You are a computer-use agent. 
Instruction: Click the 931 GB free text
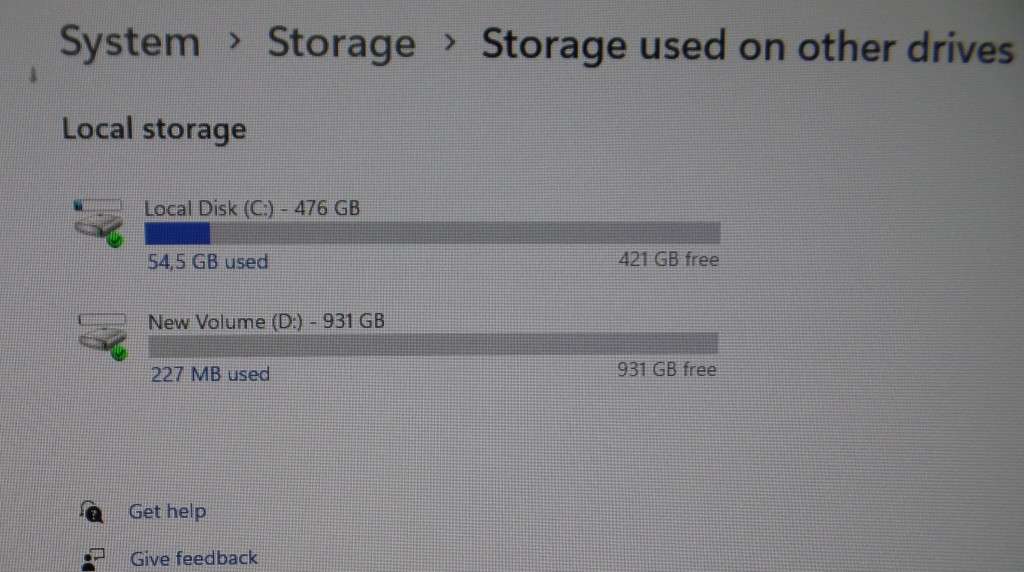tap(667, 370)
